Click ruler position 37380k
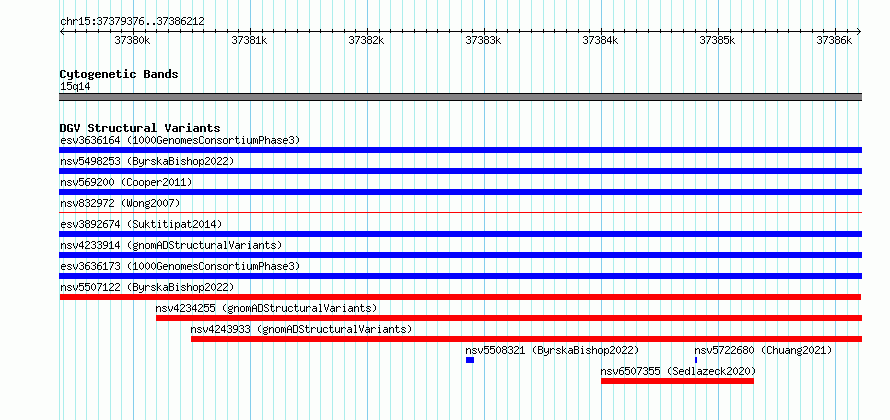The width and height of the screenshot is (890, 420). [132, 40]
